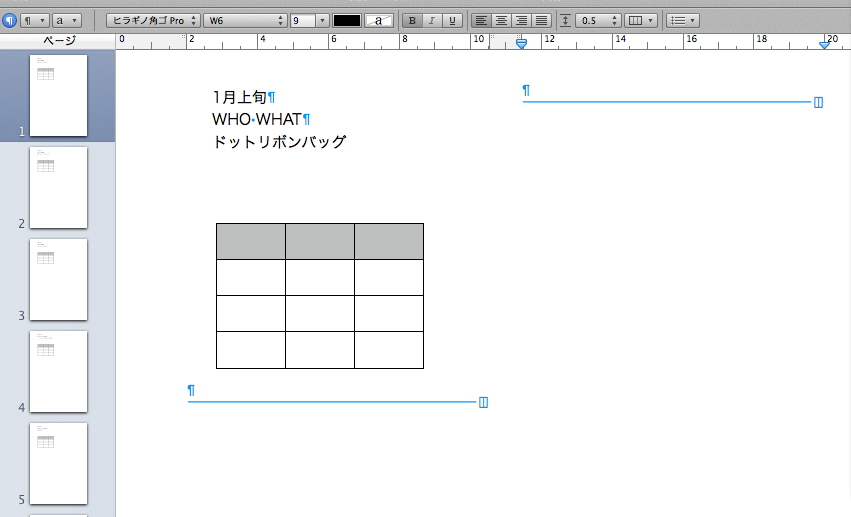This screenshot has height=517, width=851.
Task: Toggle underline formatting
Action: coord(452,21)
